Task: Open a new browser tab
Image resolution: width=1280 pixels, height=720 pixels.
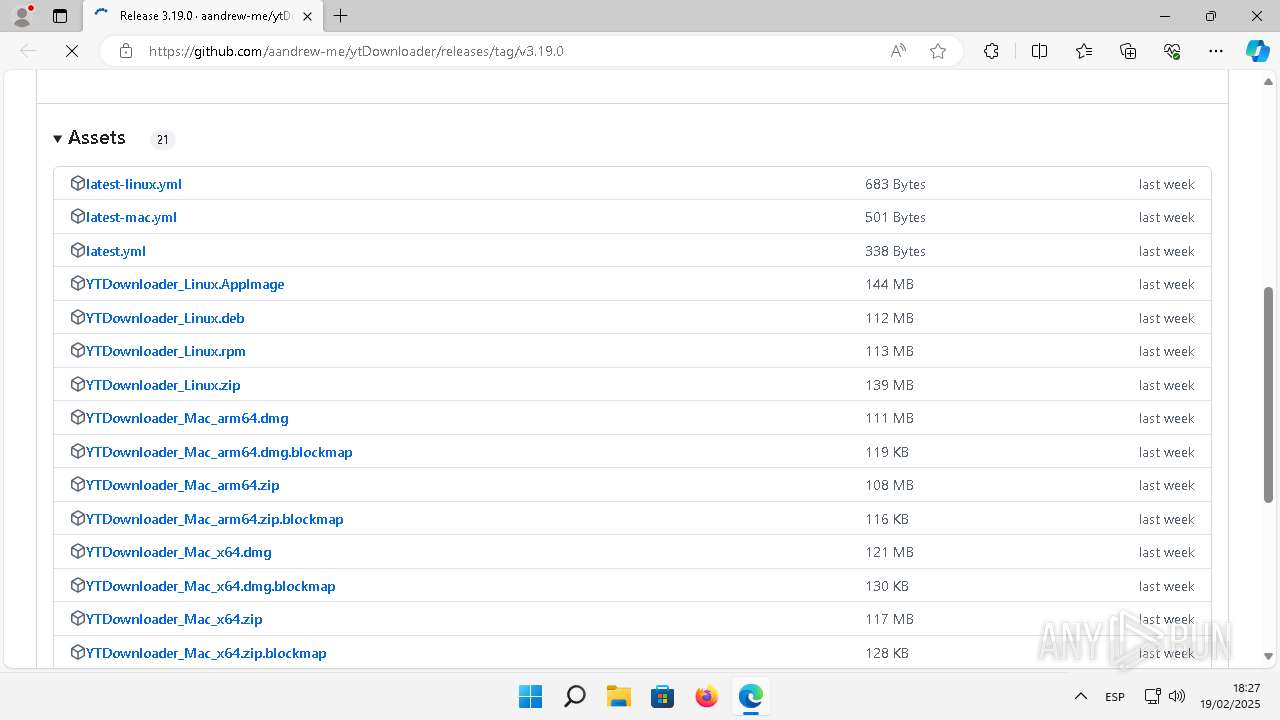Action: pos(341,16)
